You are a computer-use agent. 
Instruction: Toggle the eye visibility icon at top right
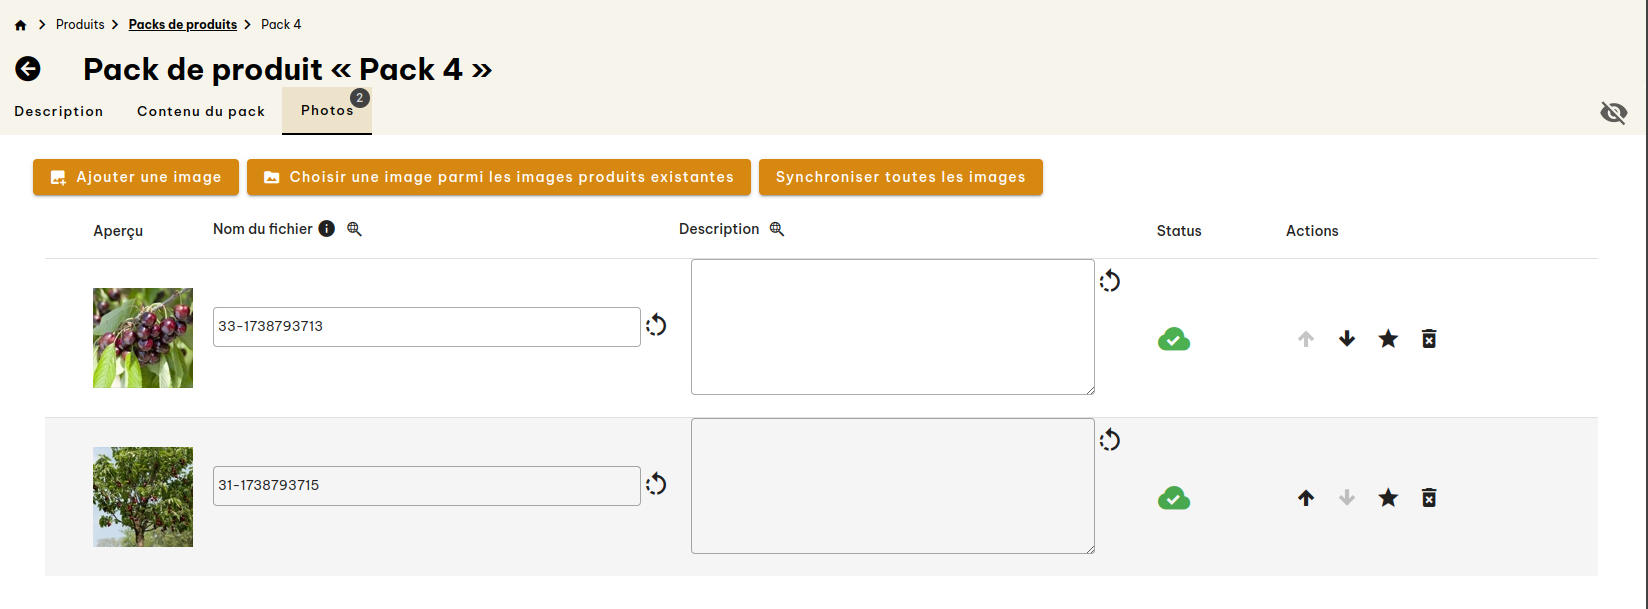click(x=1614, y=113)
